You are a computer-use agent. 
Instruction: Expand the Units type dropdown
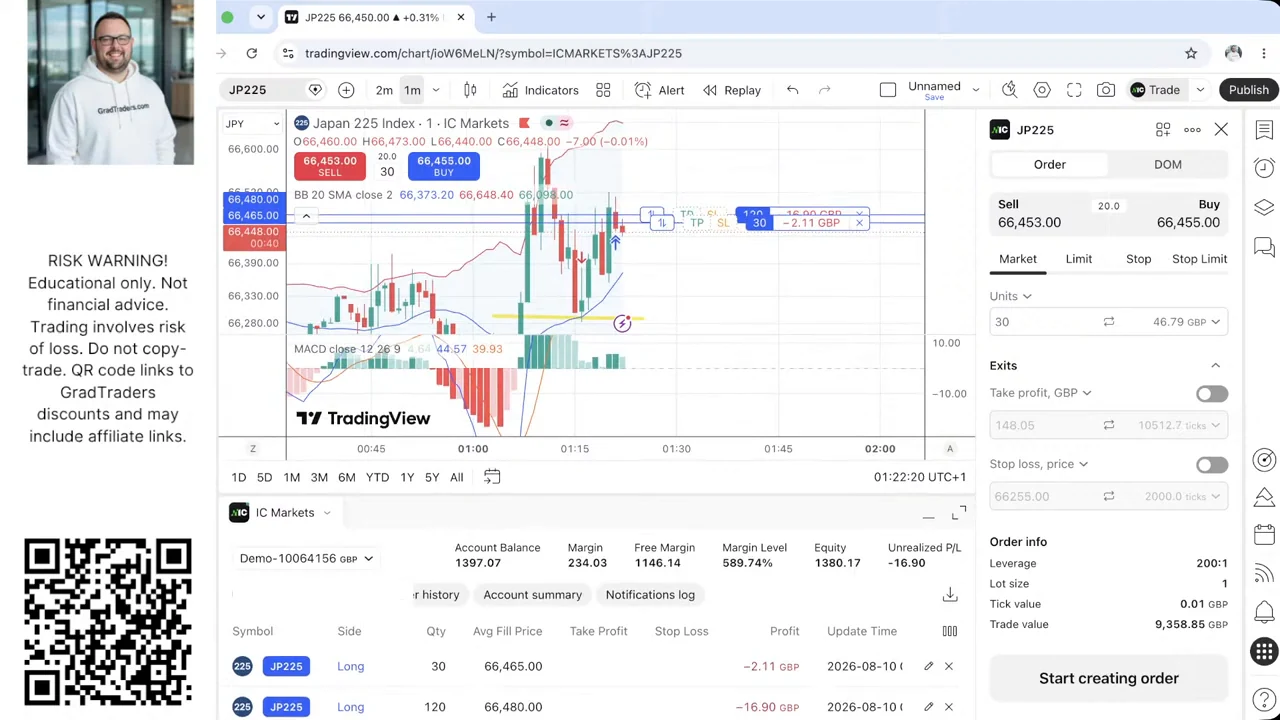[x=1011, y=296]
